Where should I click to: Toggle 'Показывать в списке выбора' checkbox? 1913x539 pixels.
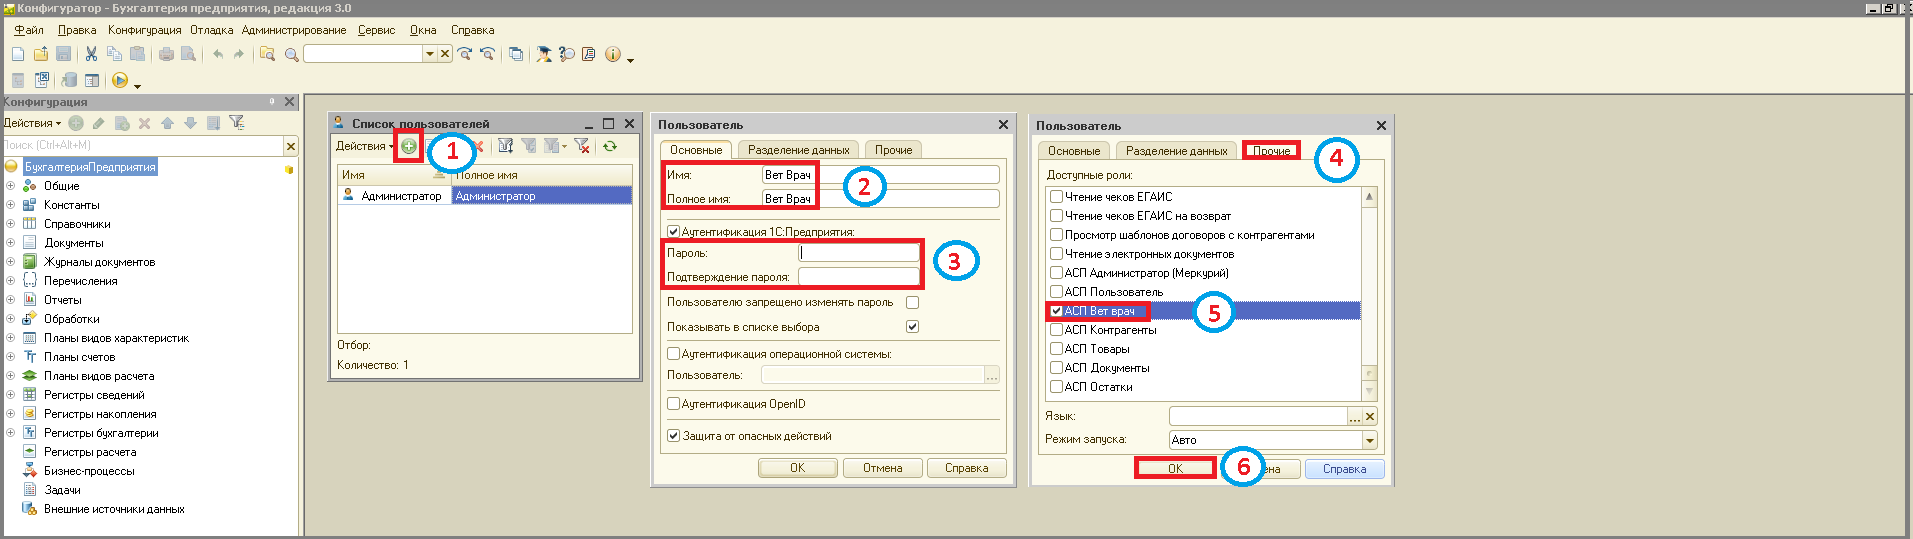pyautogui.click(x=912, y=327)
